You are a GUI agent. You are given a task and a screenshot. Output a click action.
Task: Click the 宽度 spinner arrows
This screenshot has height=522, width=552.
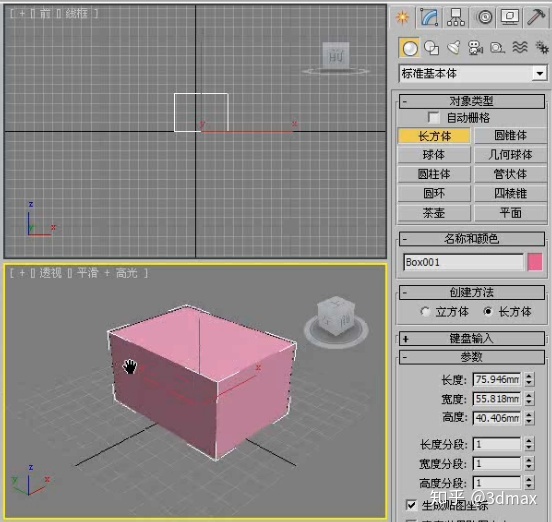point(529,399)
